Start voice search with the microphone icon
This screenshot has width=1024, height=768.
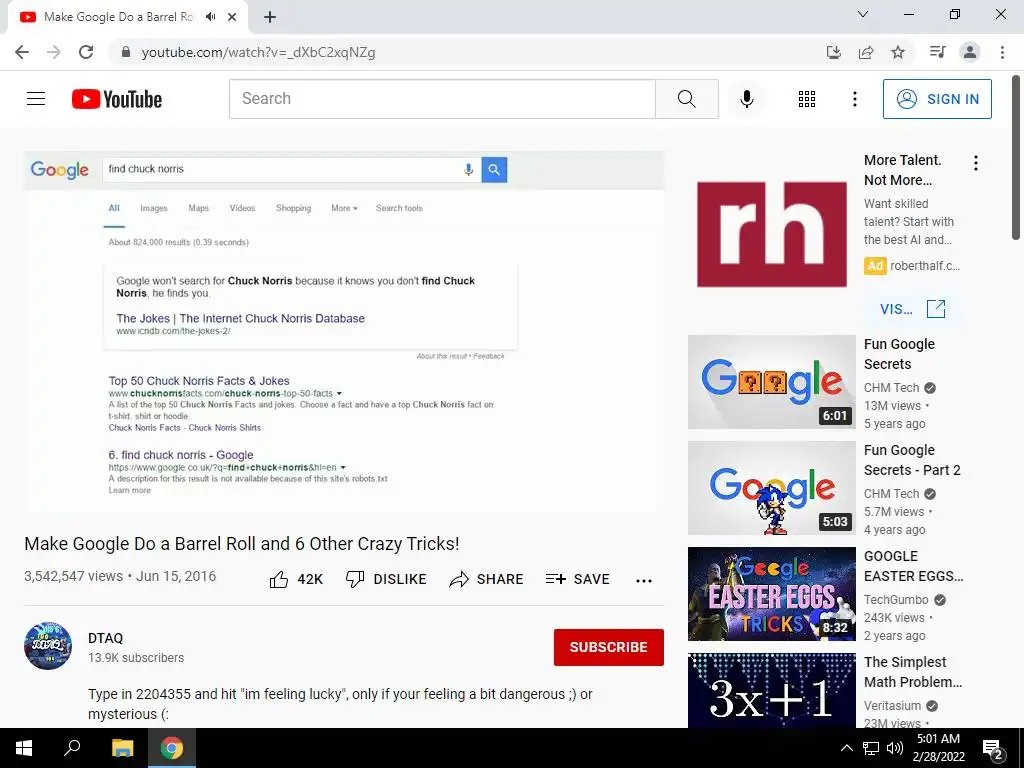point(746,99)
